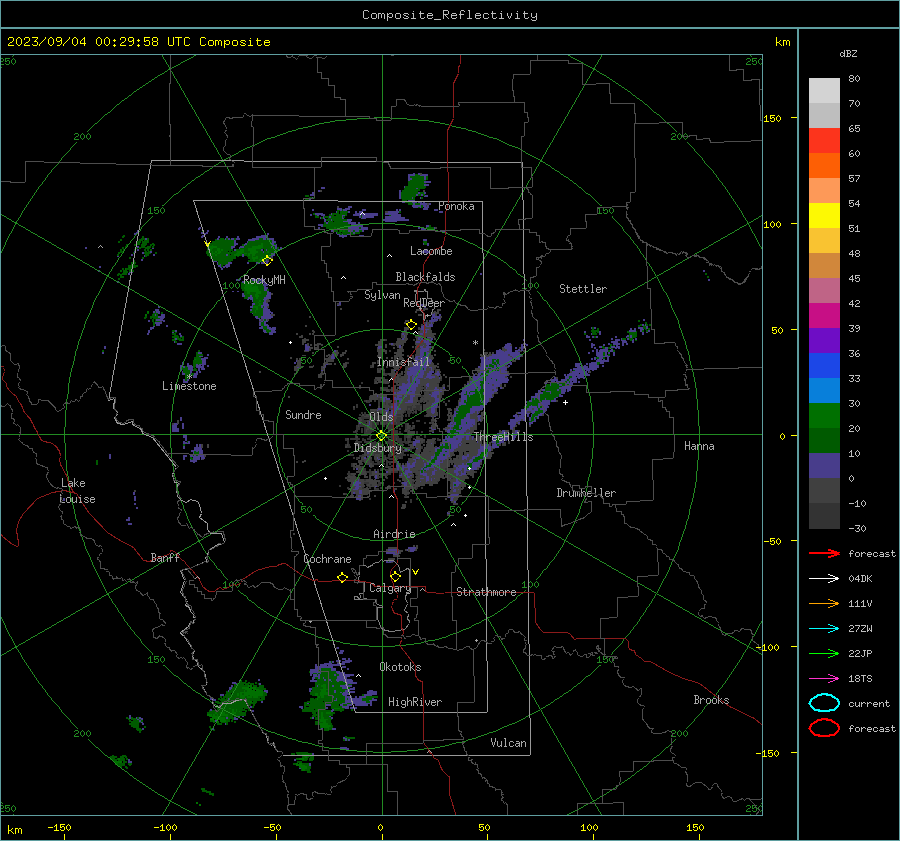Select the white 04DK arrow symbol
This screenshot has width=900, height=841.
coord(824,578)
